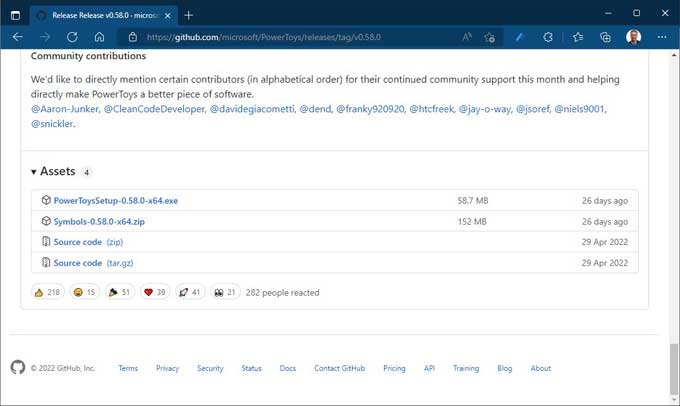The width and height of the screenshot is (680, 406).
Task: Open Contact GitHub footer link
Action: (340, 368)
